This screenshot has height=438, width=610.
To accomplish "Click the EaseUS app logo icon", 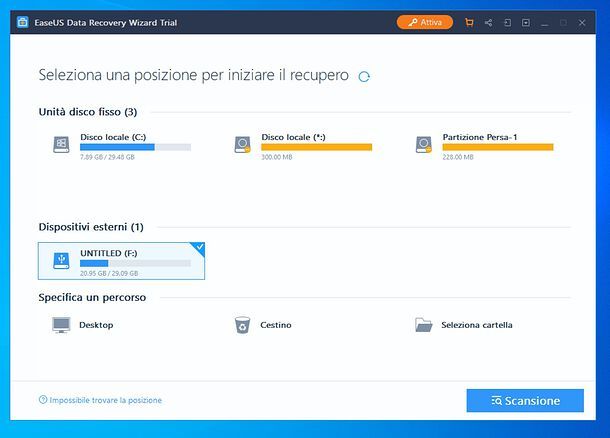I will (23, 22).
